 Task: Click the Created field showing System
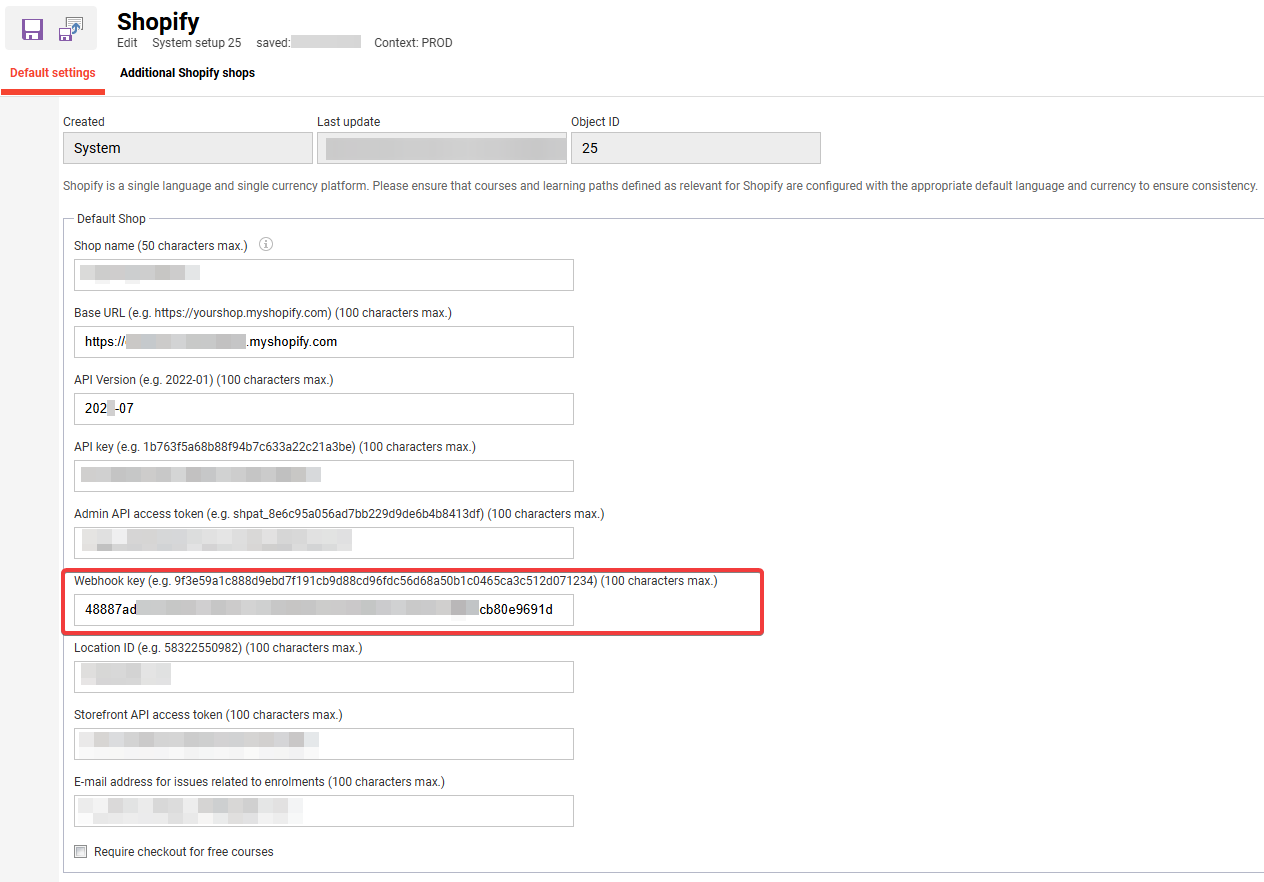coord(187,147)
